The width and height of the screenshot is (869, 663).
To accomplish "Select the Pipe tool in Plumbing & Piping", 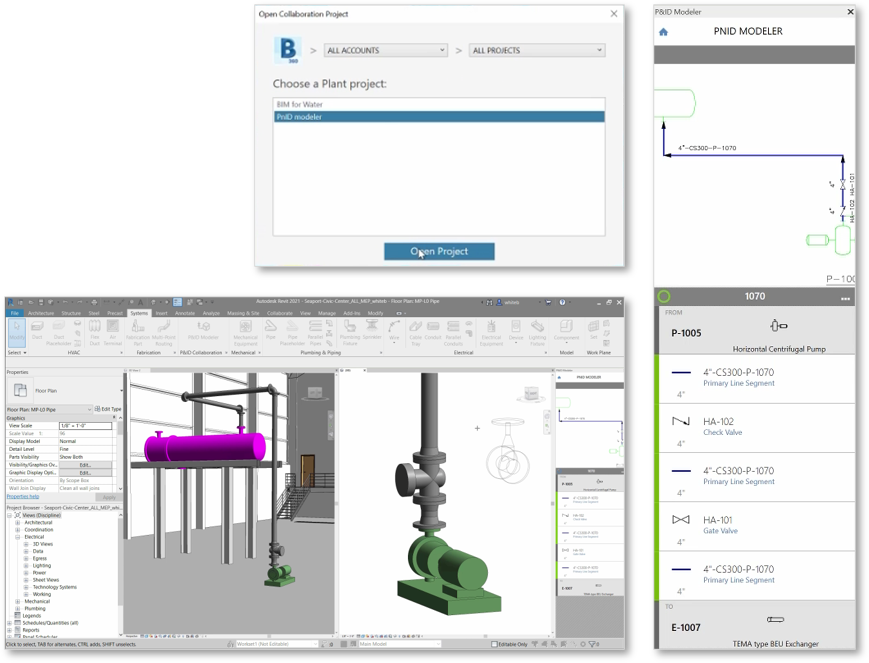I will (x=270, y=330).
